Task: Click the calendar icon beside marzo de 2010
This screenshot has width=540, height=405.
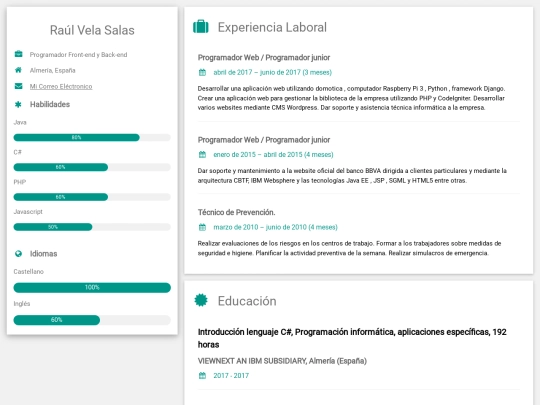Action: 202,227
